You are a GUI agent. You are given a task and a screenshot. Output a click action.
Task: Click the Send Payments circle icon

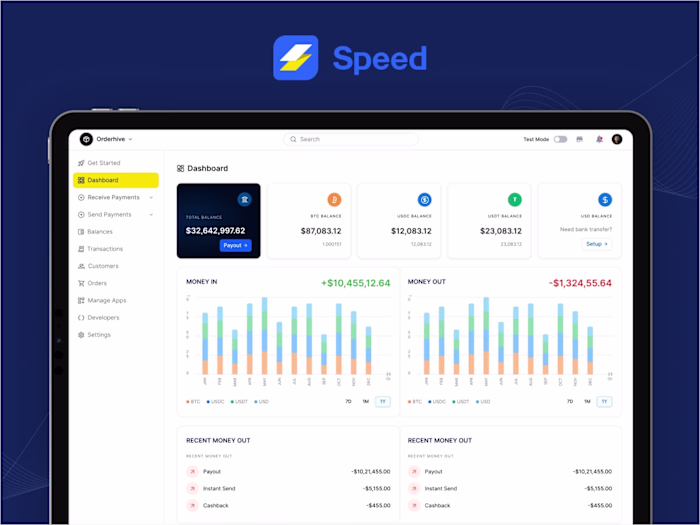[x=81, y=214]
